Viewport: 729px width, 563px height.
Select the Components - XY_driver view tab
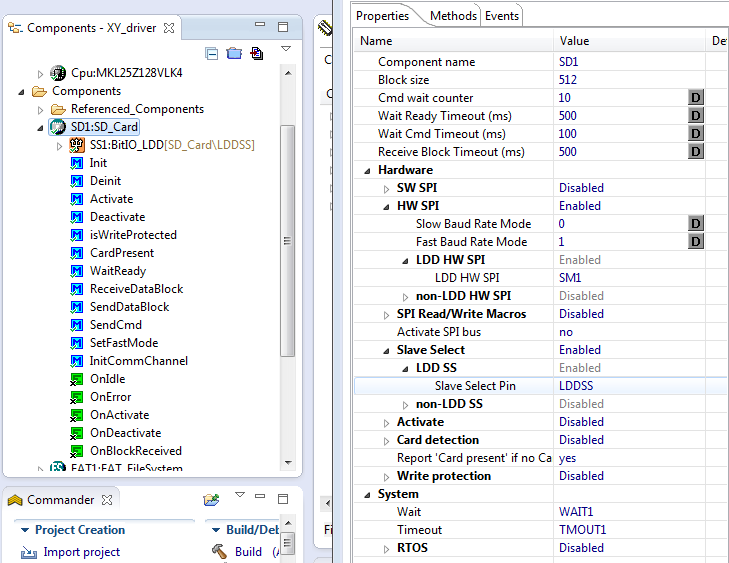coord(91,28)
